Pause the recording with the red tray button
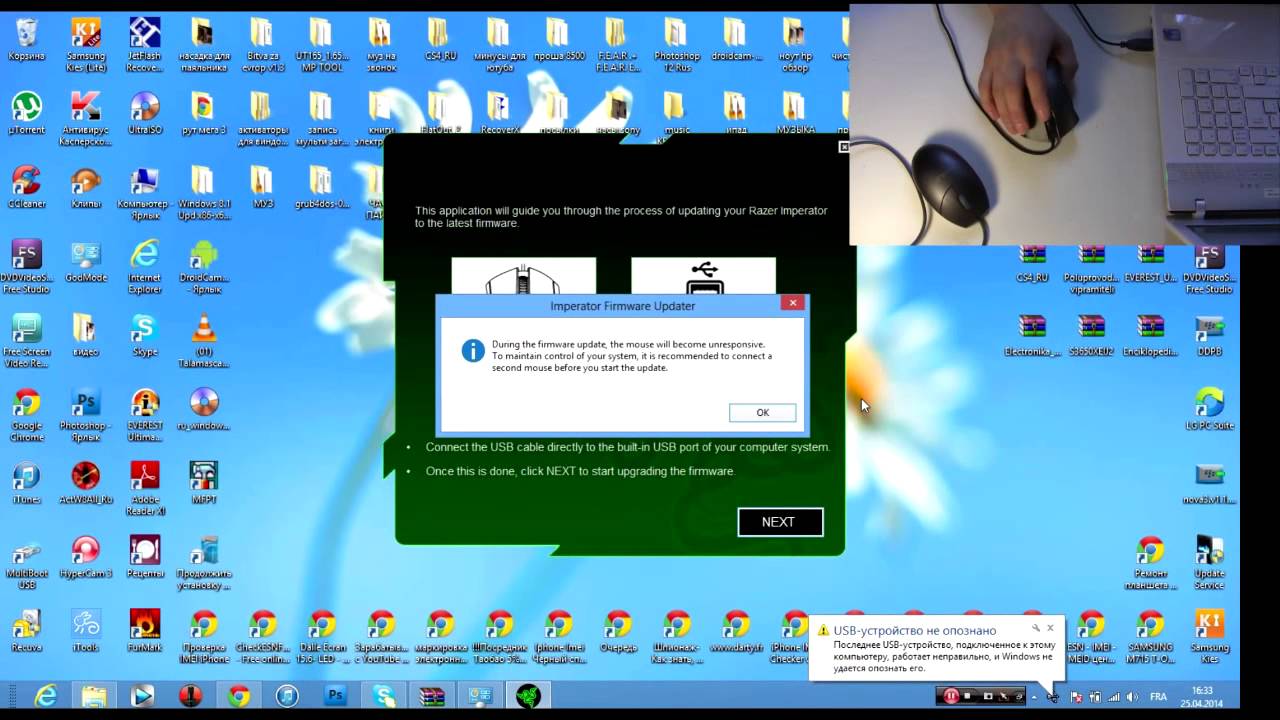This screenshot has width=1280, height=720. tap(951, 696)
